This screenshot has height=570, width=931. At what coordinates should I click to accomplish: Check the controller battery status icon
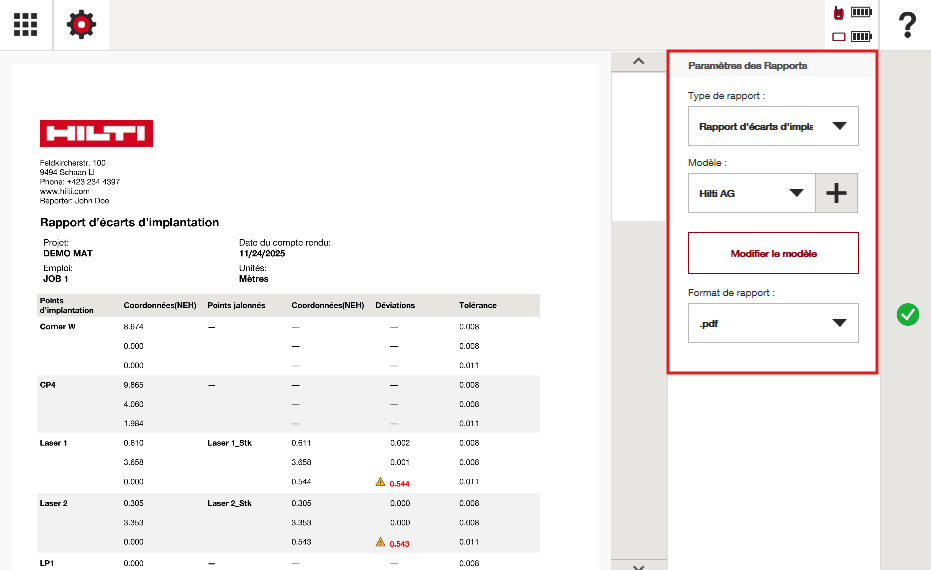coord(852,37)
